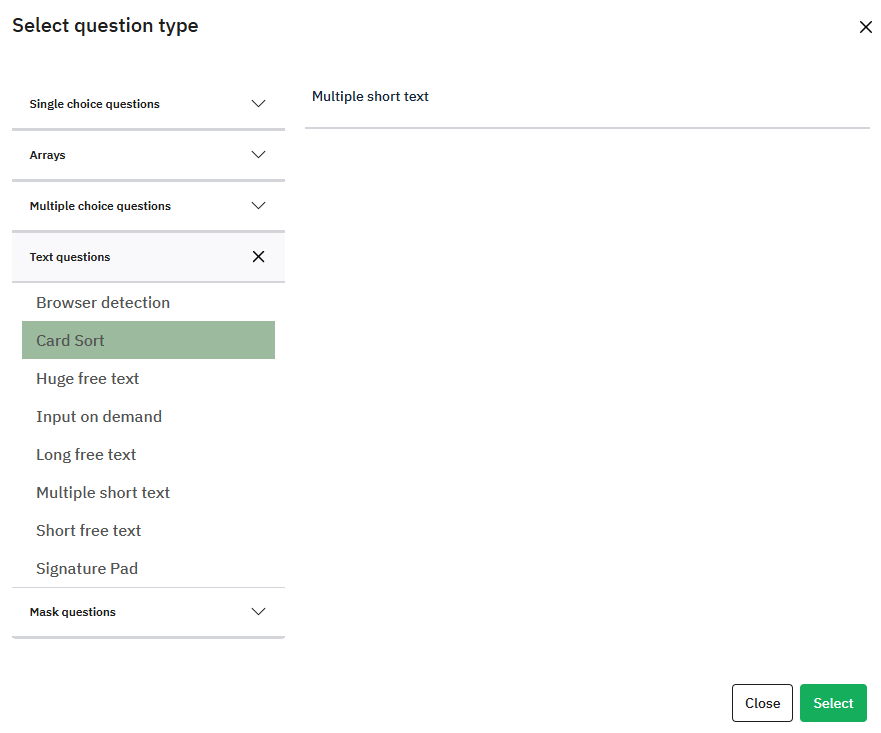Pick Huge free text question type
Image resolution: width=881 pixels, height=733 pixels.
coord(88,379)
